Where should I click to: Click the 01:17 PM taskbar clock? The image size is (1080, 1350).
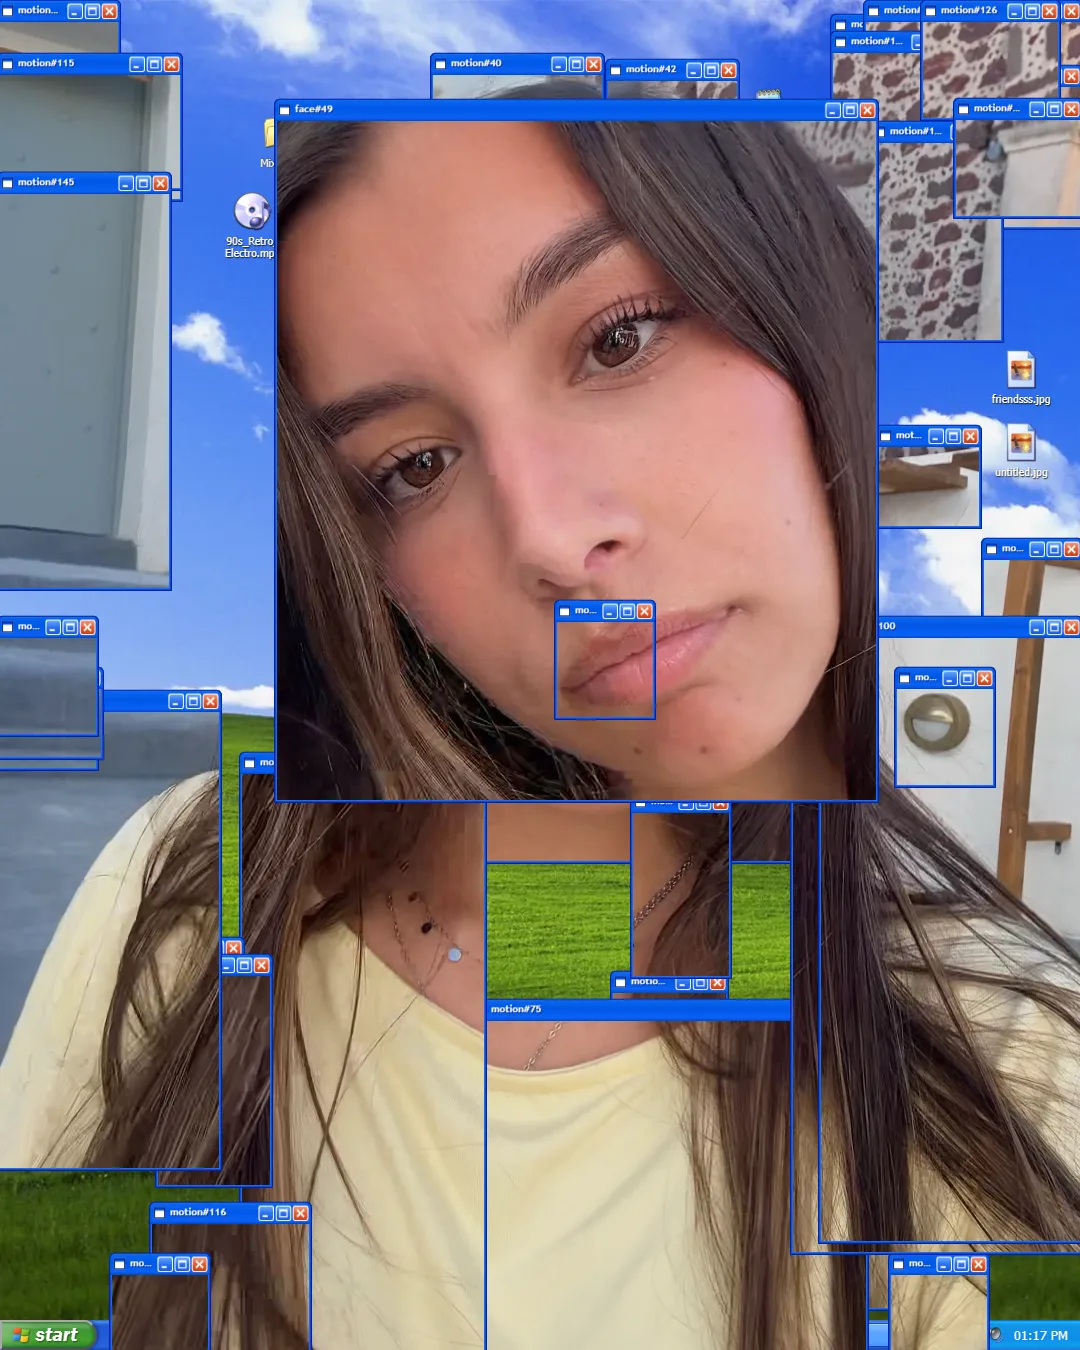pyautogui.click(x=1040, y=1336)
